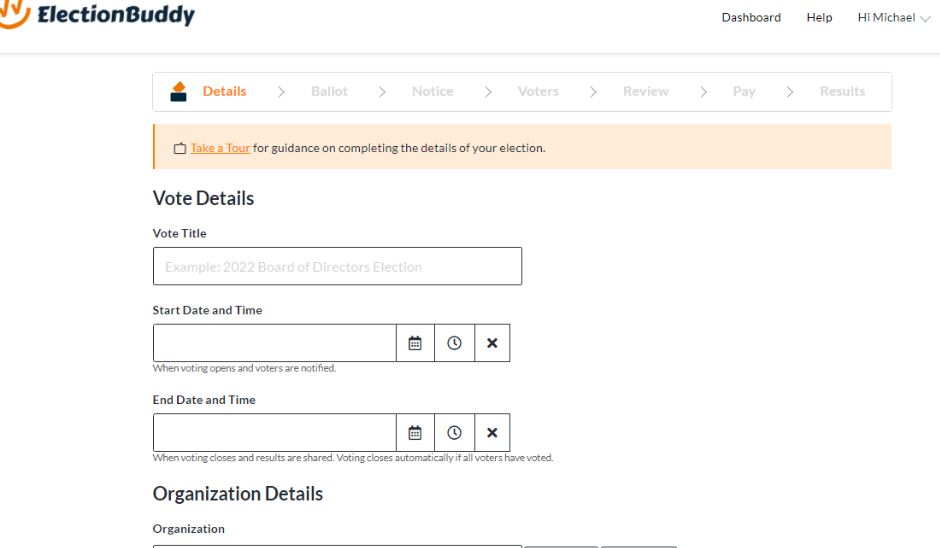Clear End Date with X icon
Image resolution: width=940 pixels, height=548 pixels.
coord(492,432)
